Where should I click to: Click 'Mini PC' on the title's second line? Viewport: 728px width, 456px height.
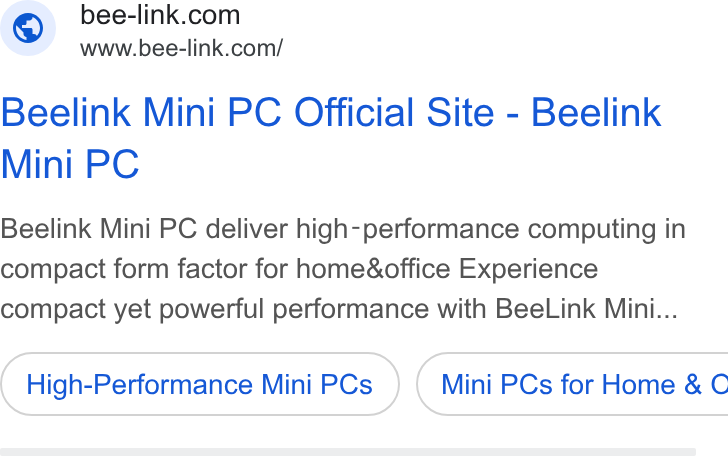(x=70, y=164)
